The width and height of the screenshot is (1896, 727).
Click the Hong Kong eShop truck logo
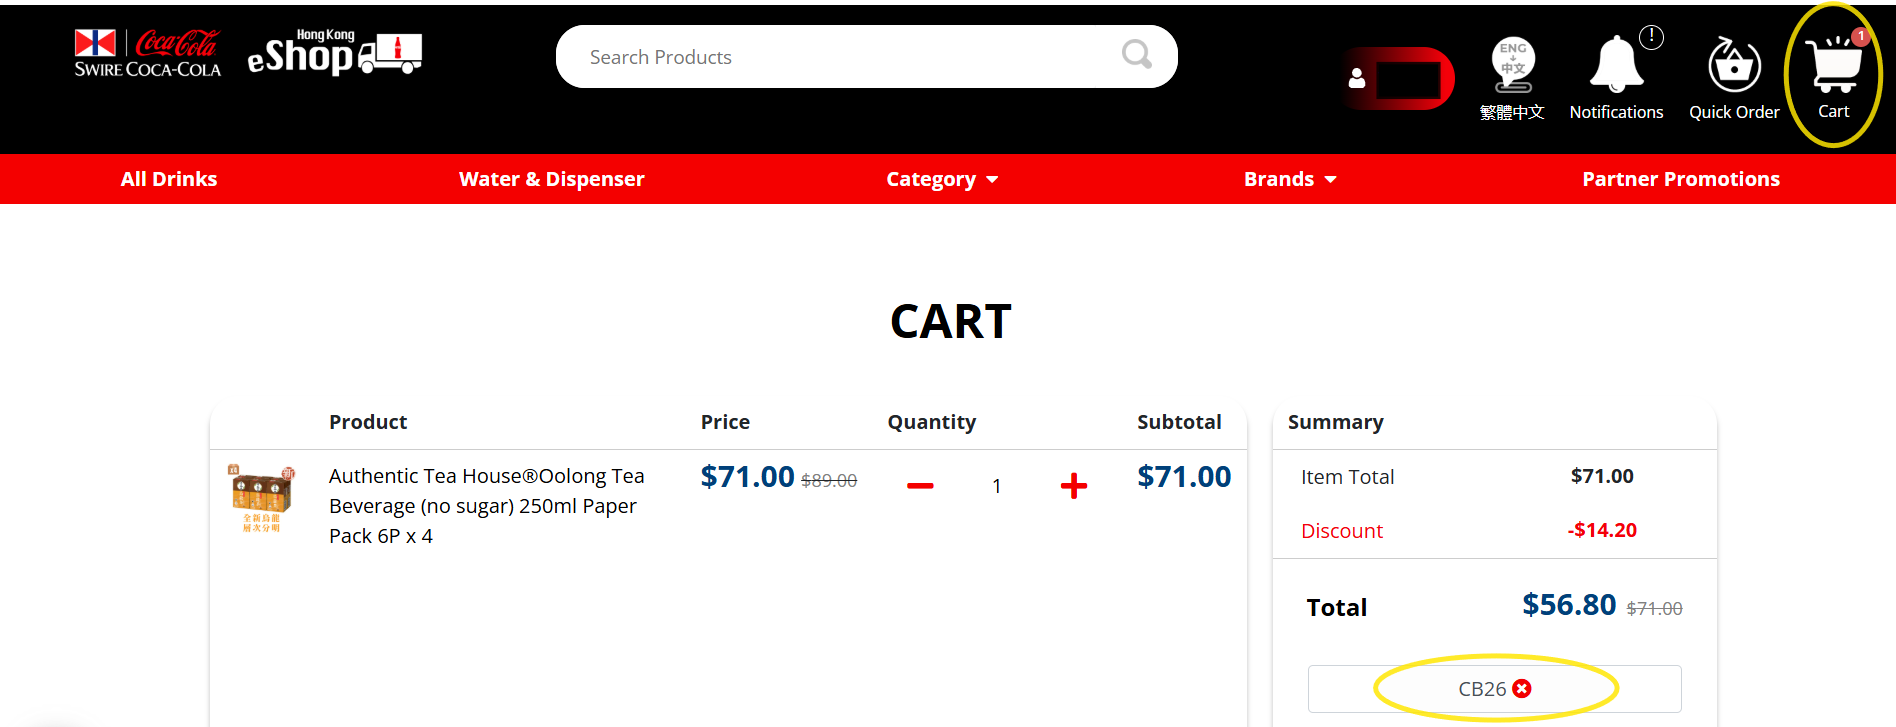coord(334,54)
